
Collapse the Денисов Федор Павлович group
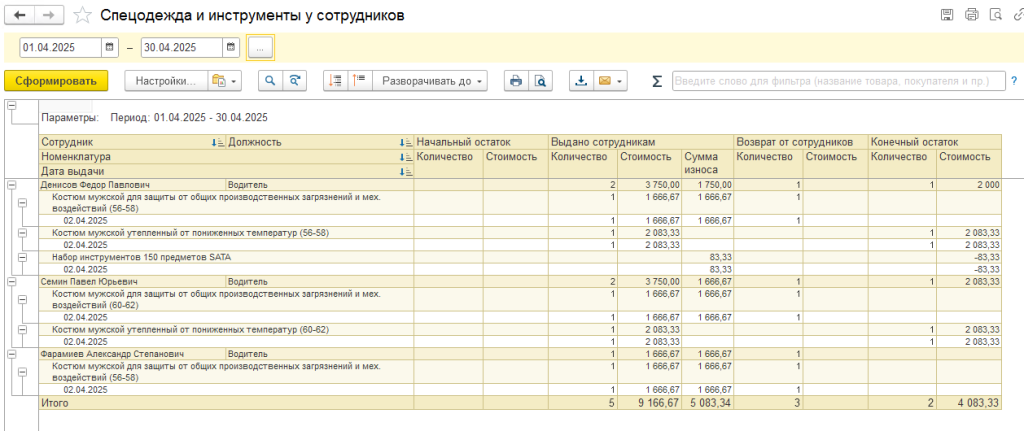12,185
